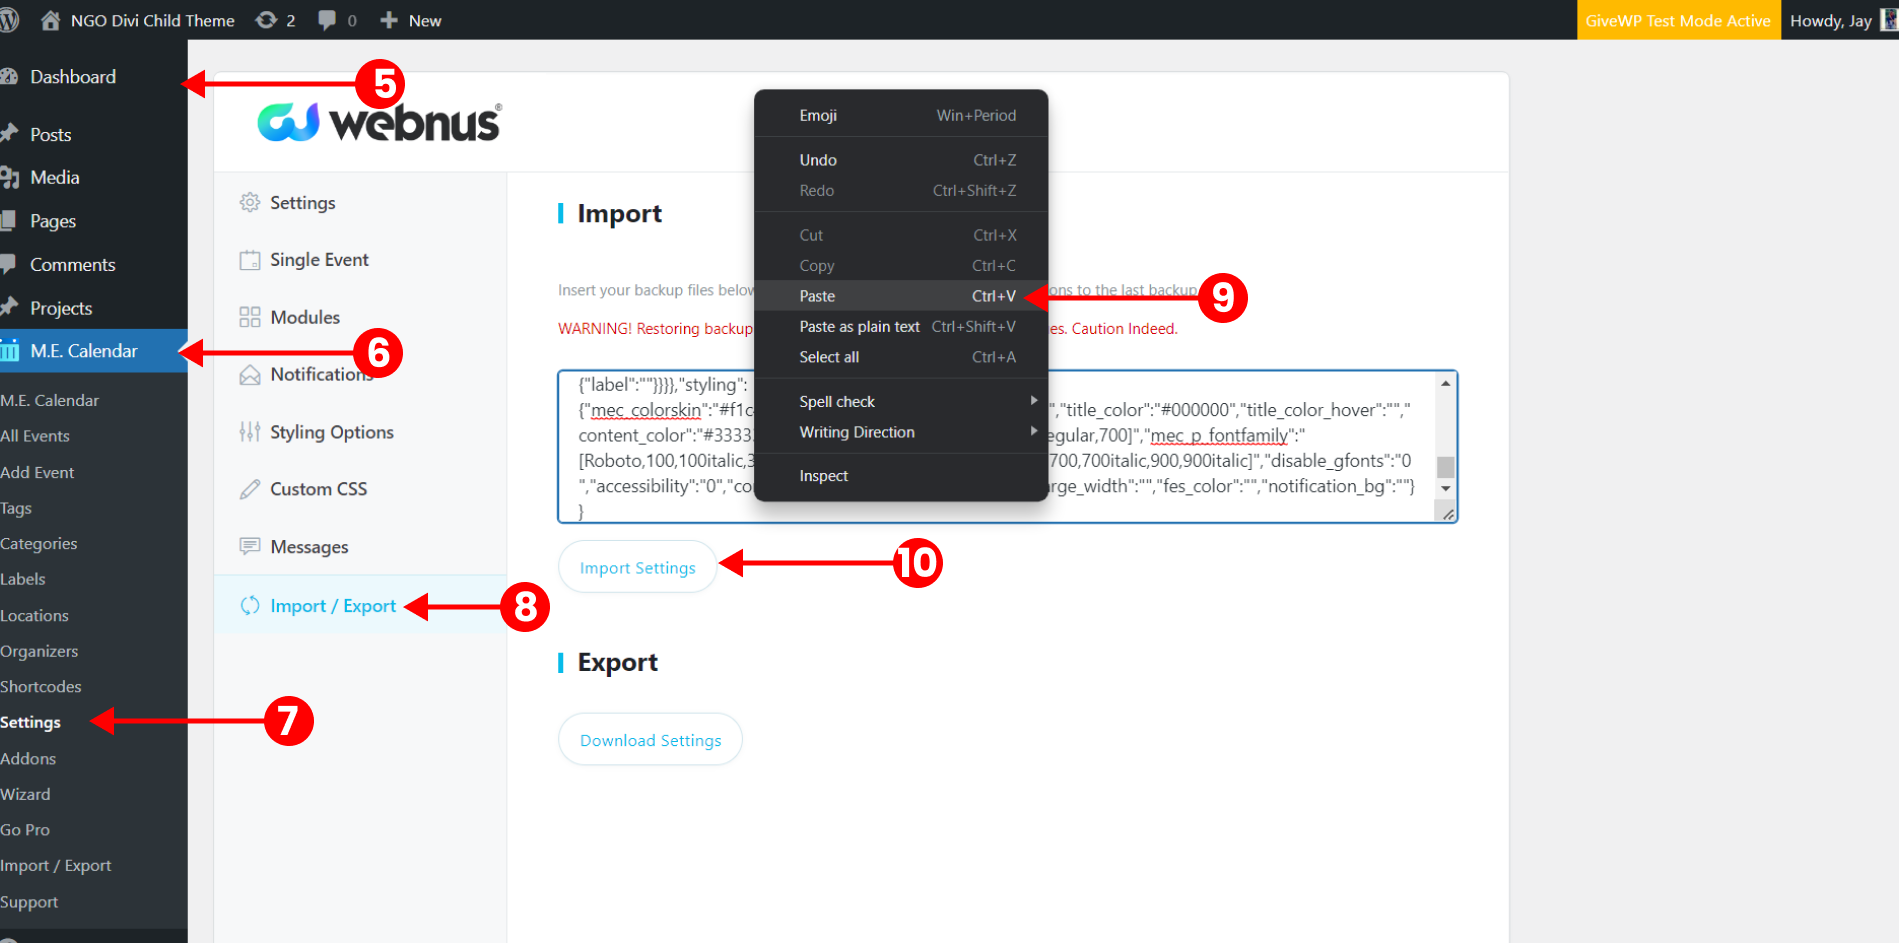Open Organizers submenu item

[x=39, y=651]
